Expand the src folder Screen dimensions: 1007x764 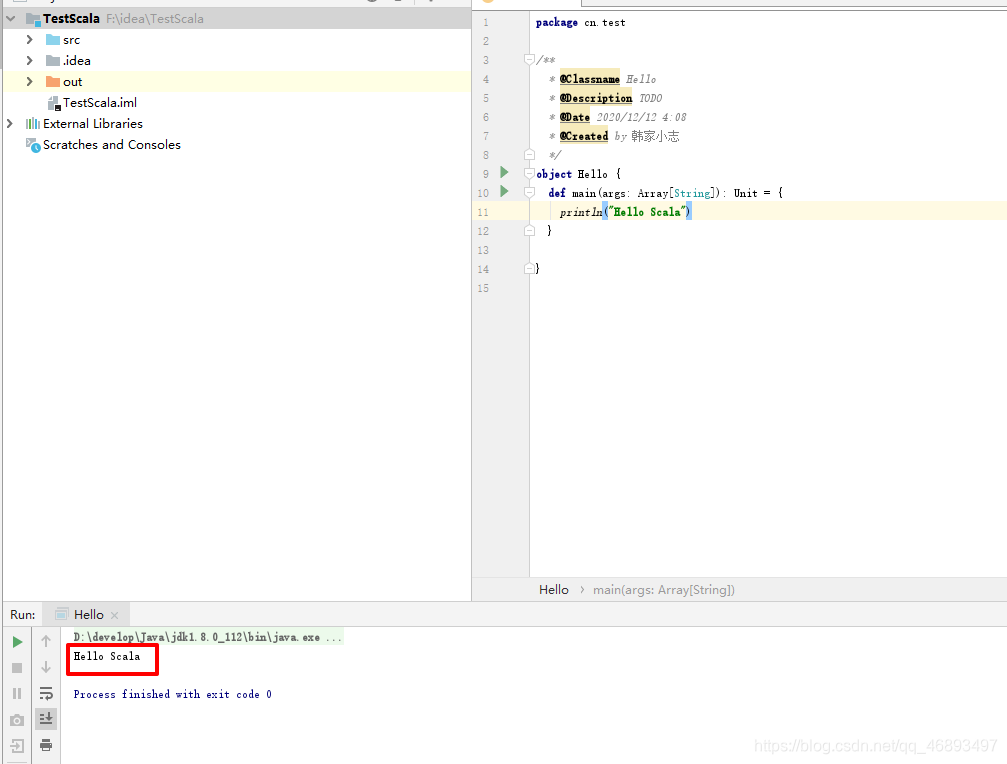click(29, 40)
